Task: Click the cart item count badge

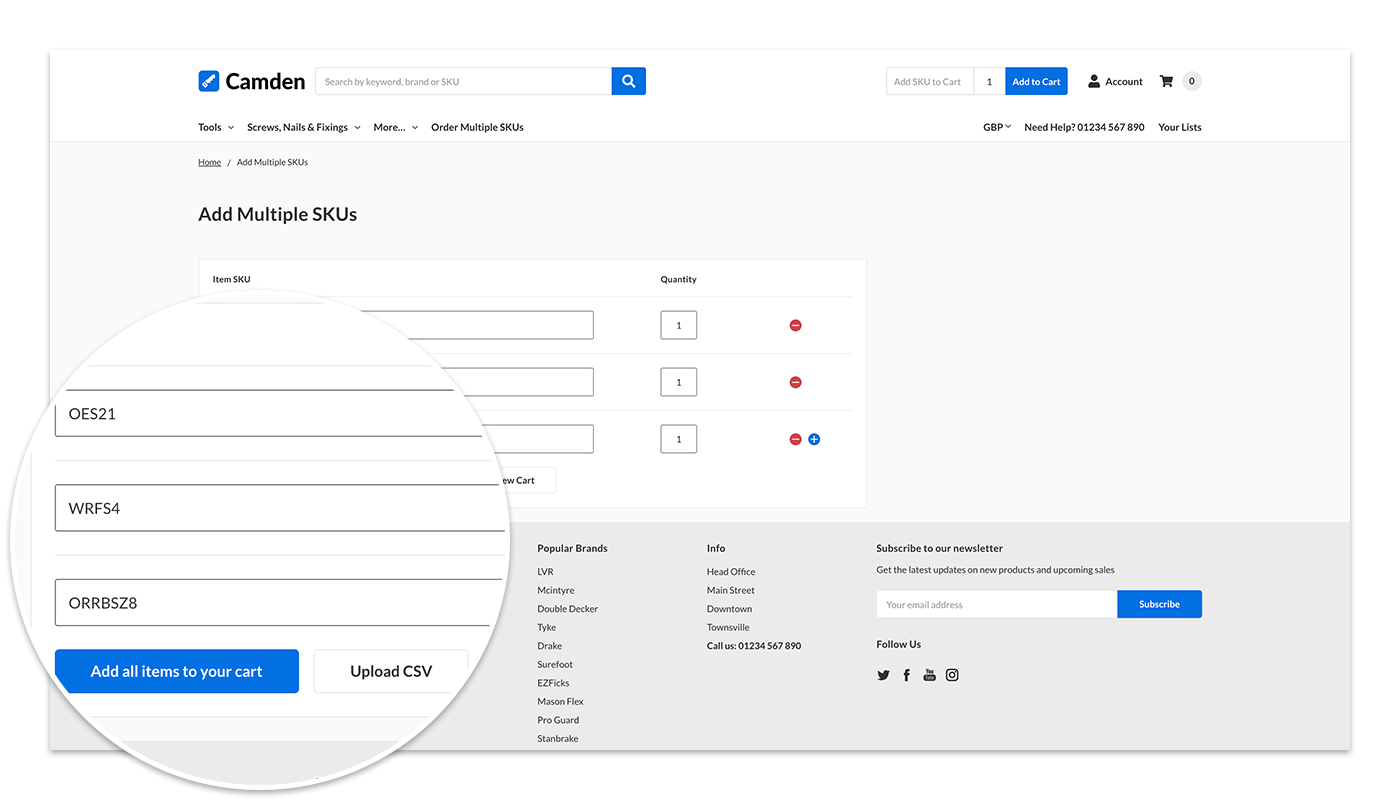Action: pos(1192,81)
